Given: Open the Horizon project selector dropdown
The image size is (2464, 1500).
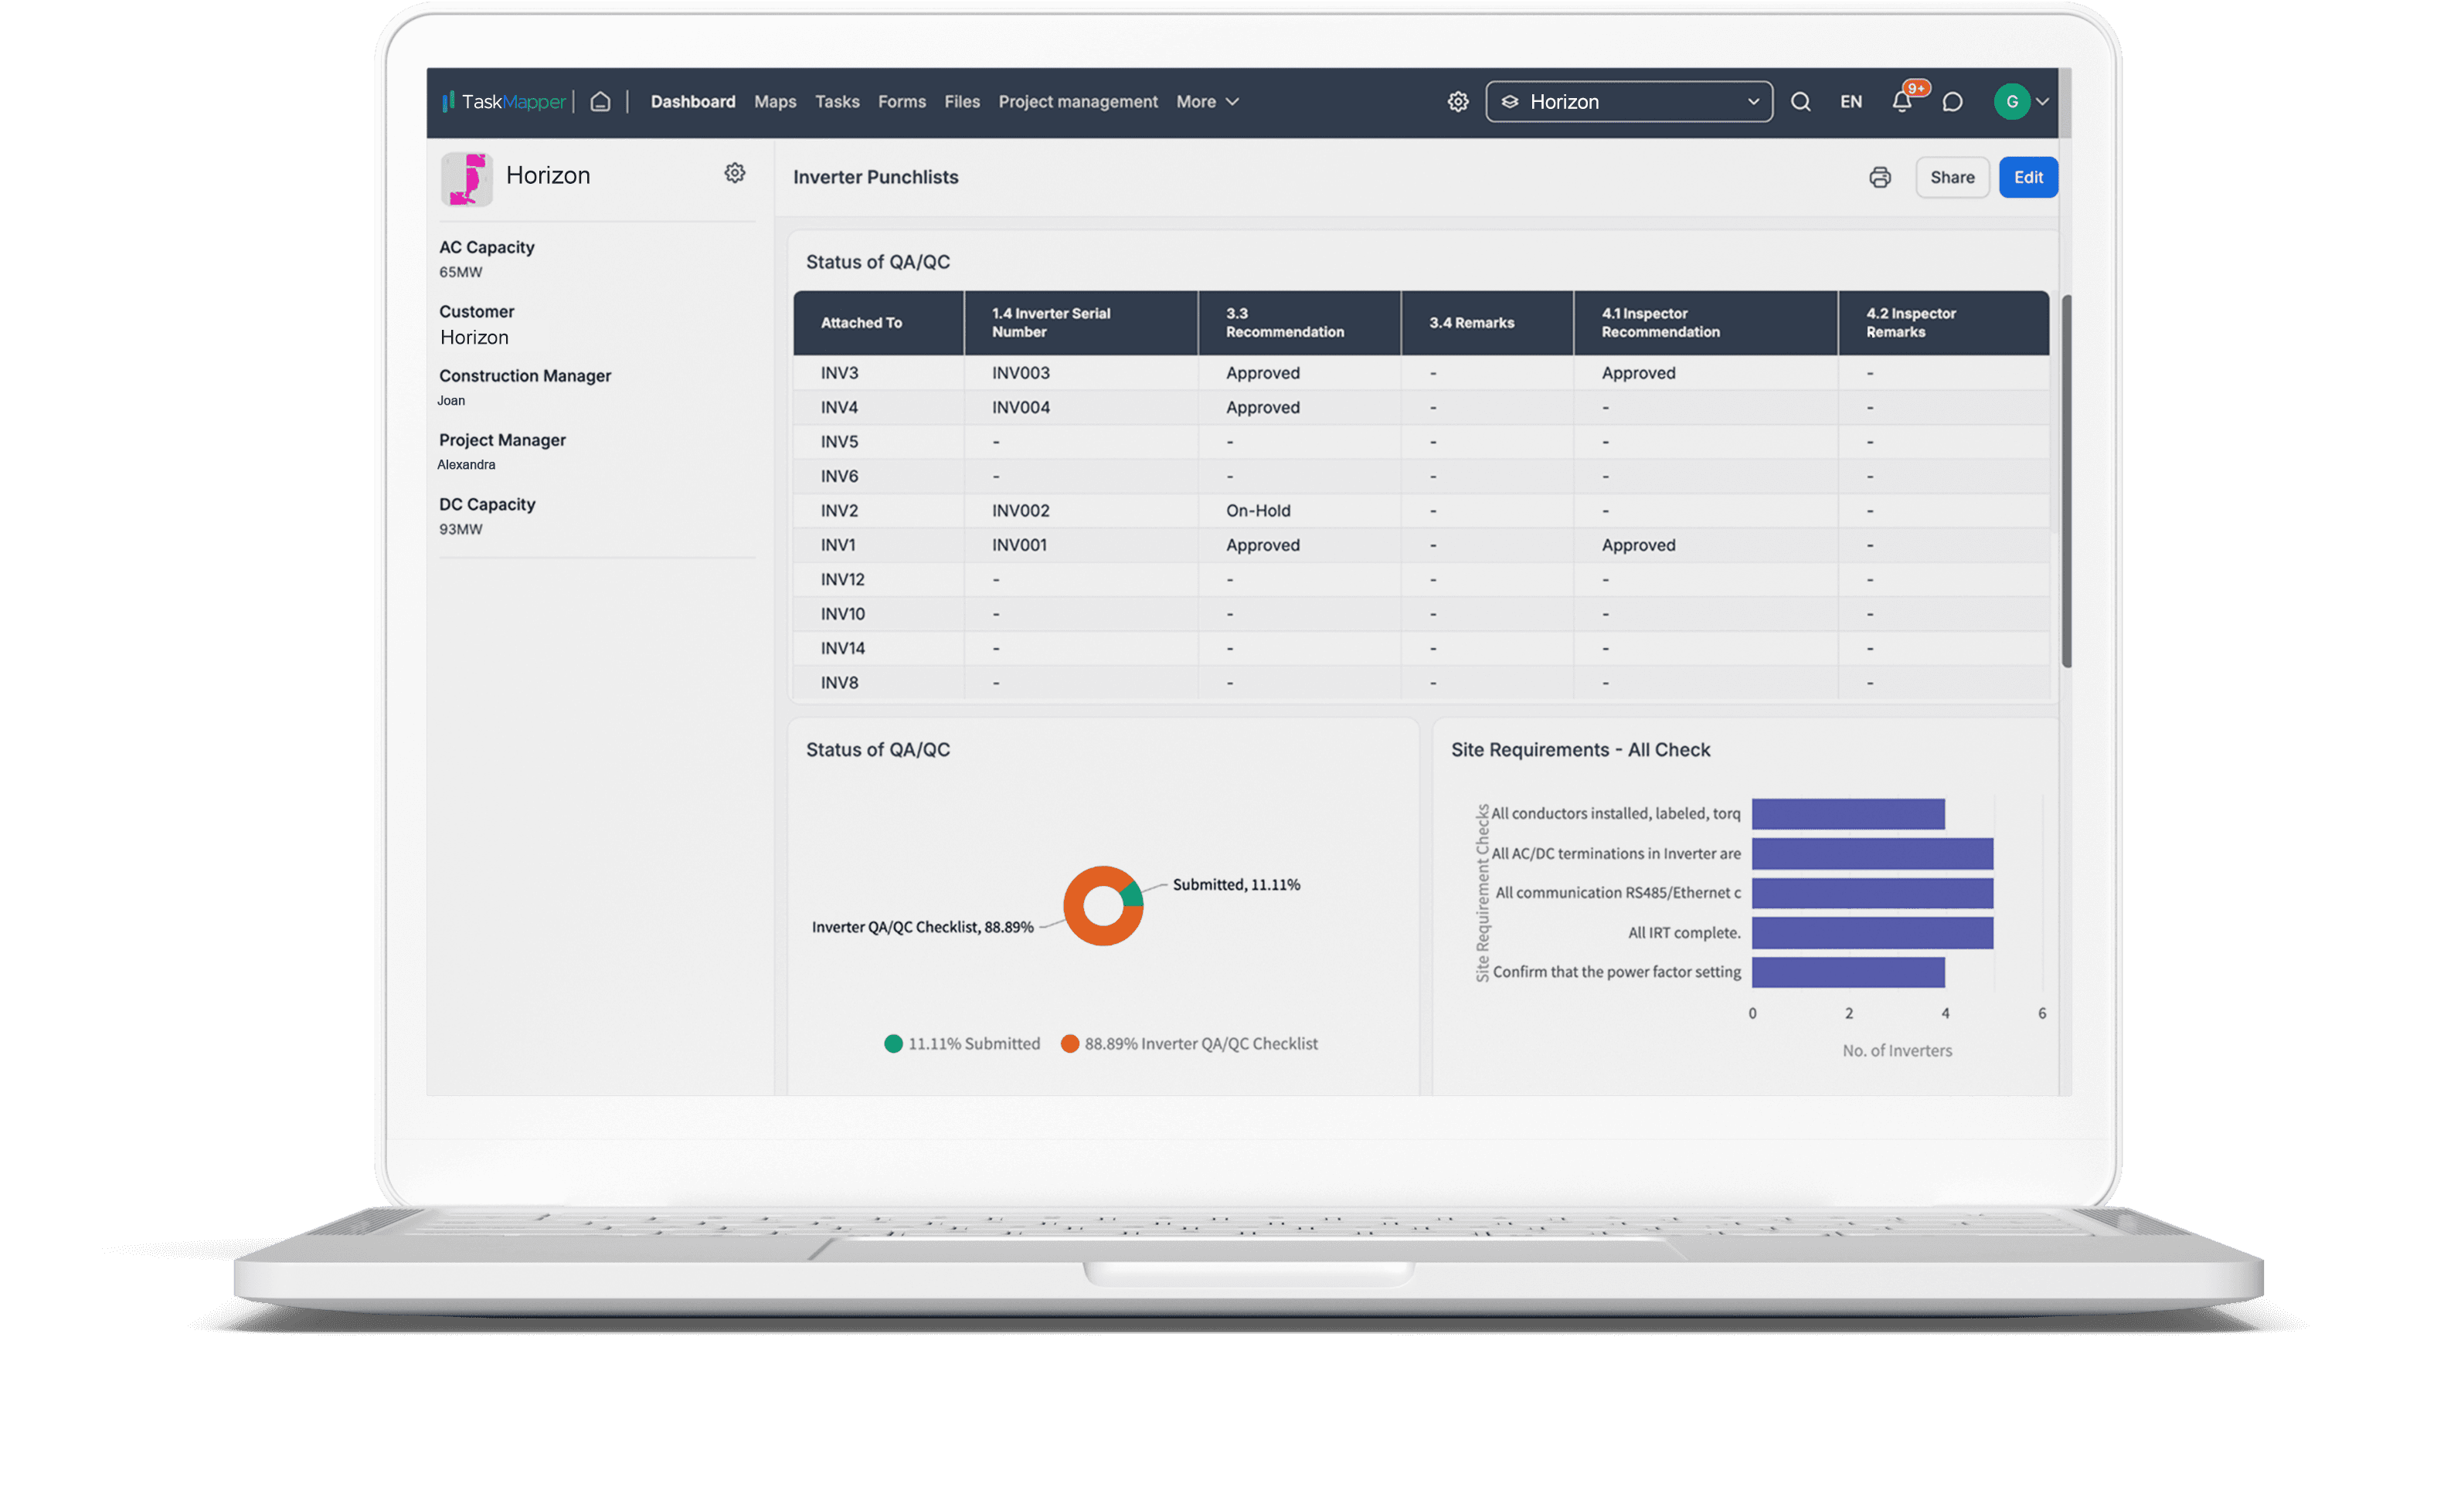Looking at the screenshot, I should coord(1626,100).
